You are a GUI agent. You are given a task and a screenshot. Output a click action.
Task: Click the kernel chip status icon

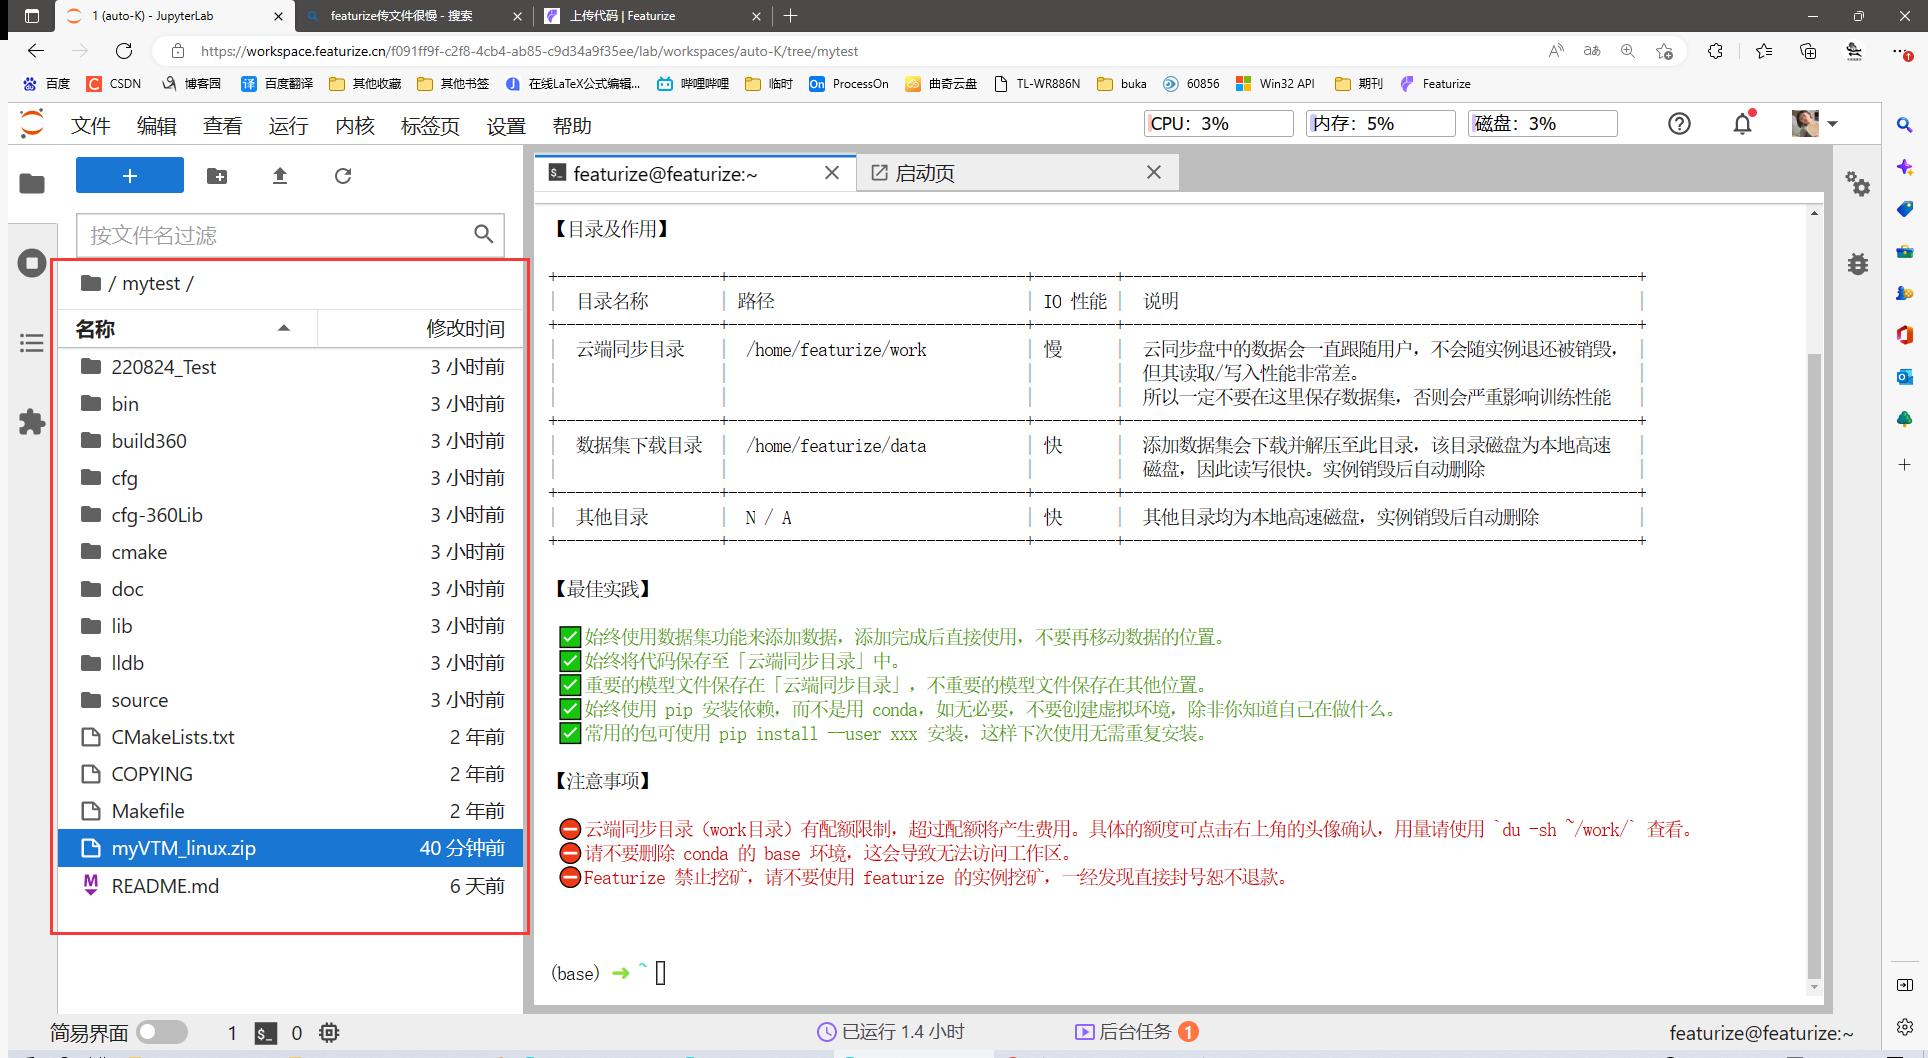[329, 1033]
